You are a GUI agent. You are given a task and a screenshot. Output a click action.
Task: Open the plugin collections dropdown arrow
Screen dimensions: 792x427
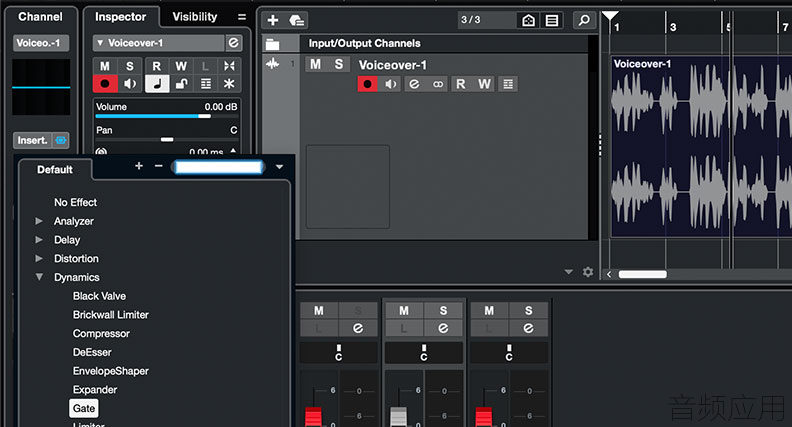(x=279, y=167)
